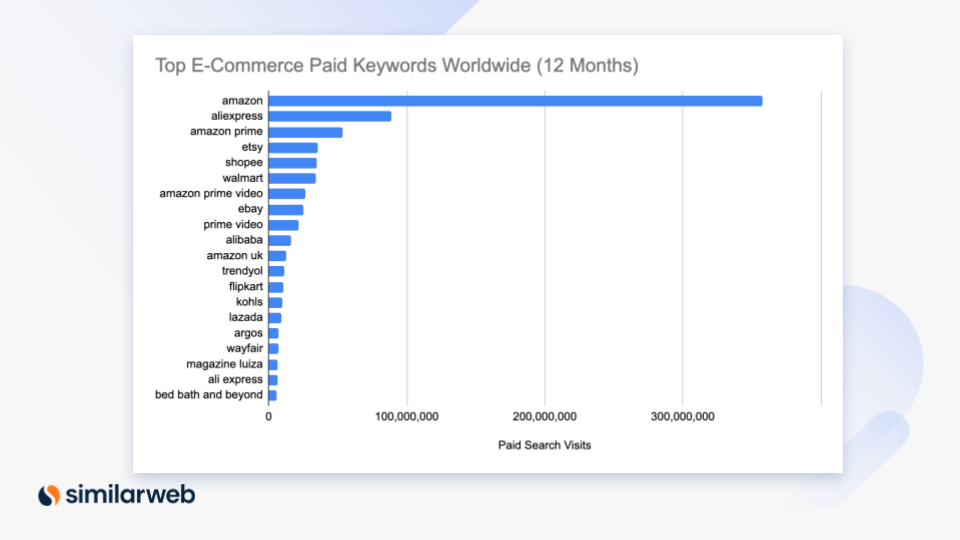This screenshot has width=960, height=540.
Task: Click the similarweb wordmark text
Action: pos(130,494)
